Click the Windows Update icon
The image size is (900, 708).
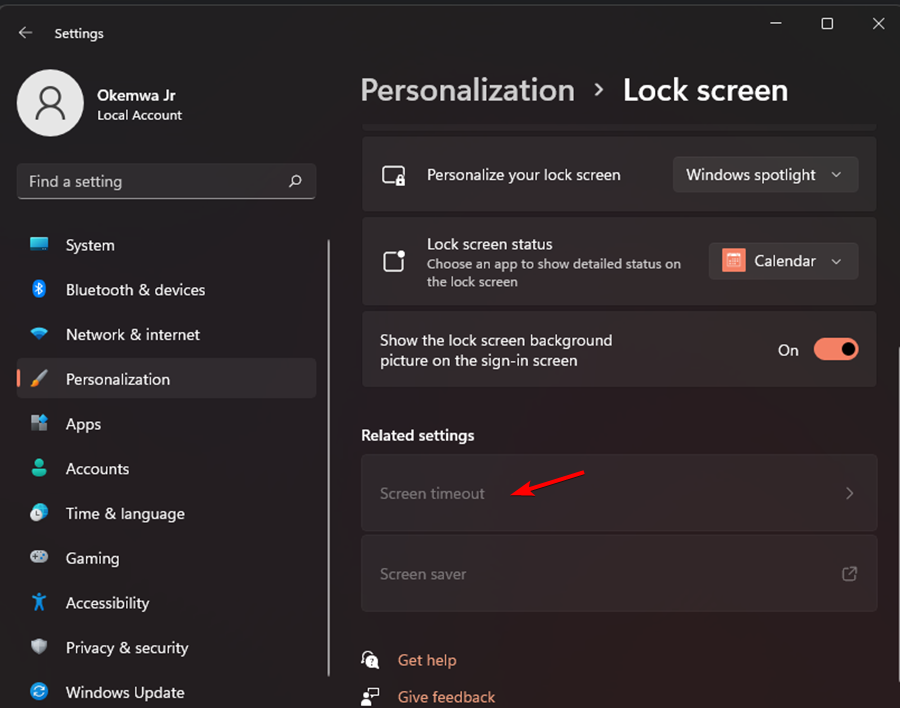coord(37,692)
